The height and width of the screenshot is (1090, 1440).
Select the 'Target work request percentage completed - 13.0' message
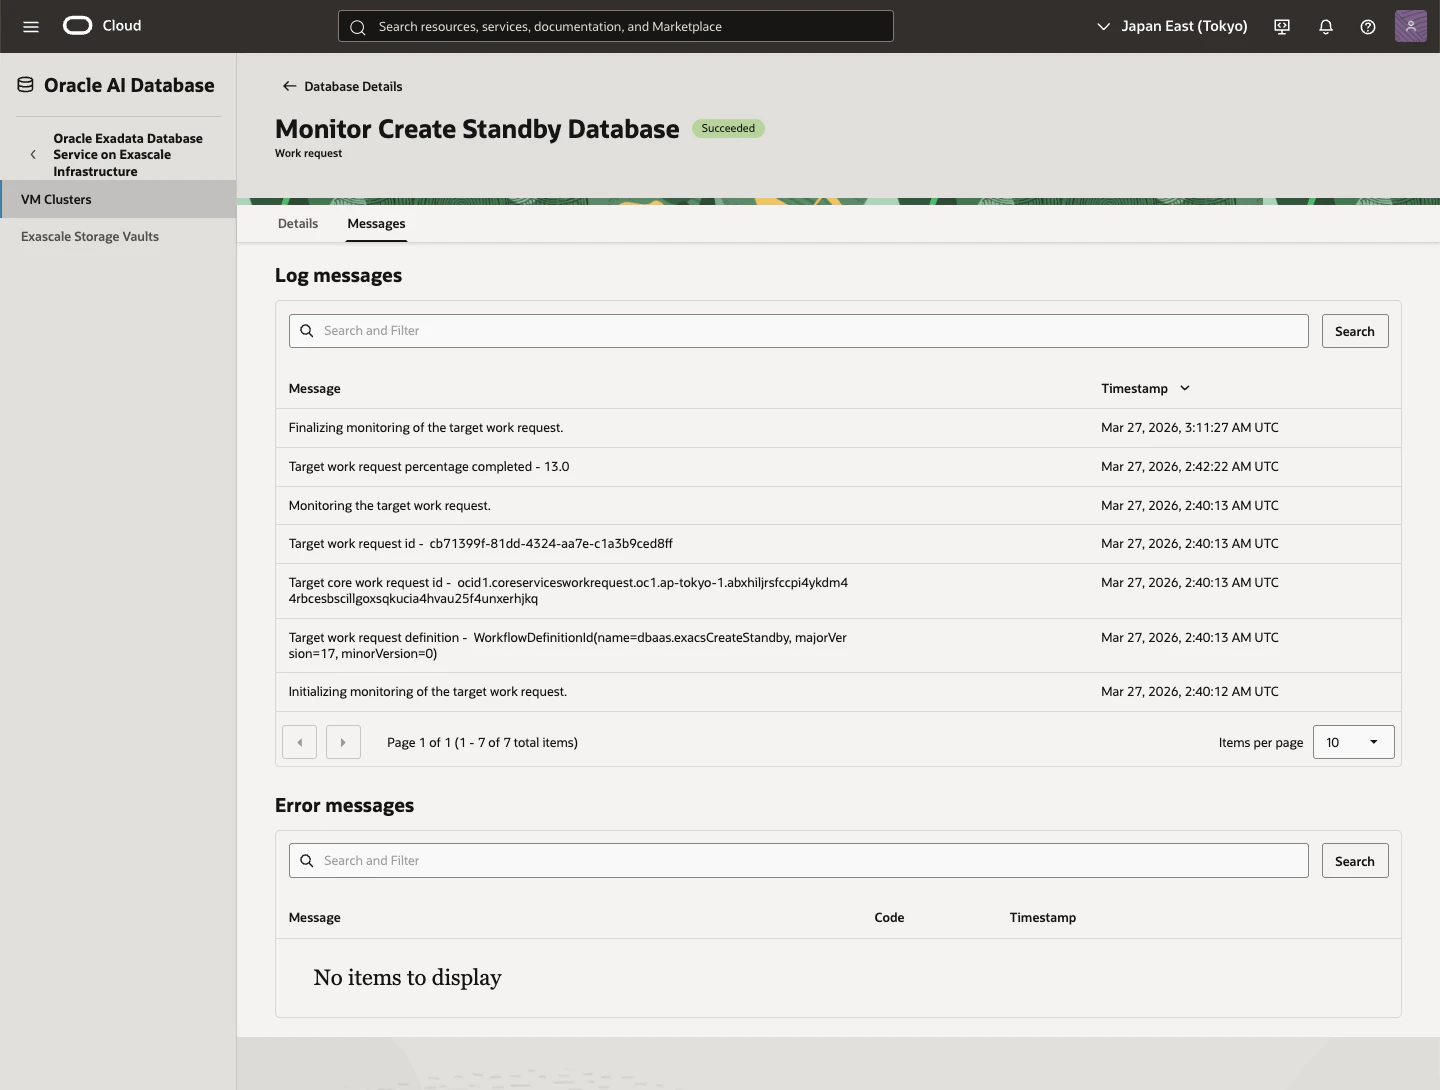click(x=429, y=467)
